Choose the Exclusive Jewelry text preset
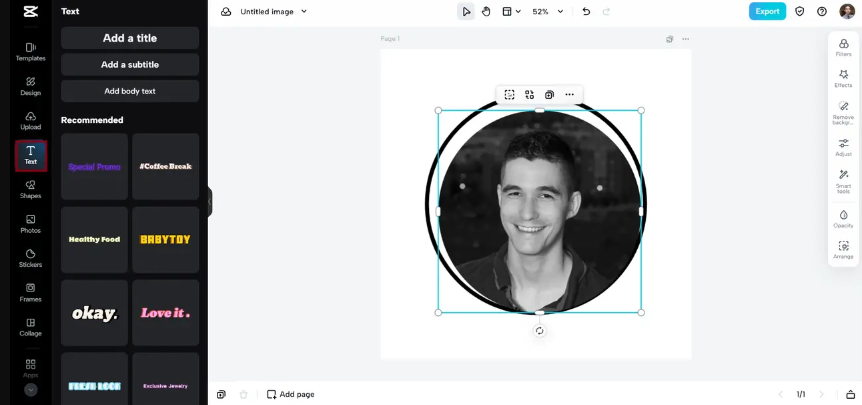The width and height of the screenshot is (862, 405). (x=165, y=379)
